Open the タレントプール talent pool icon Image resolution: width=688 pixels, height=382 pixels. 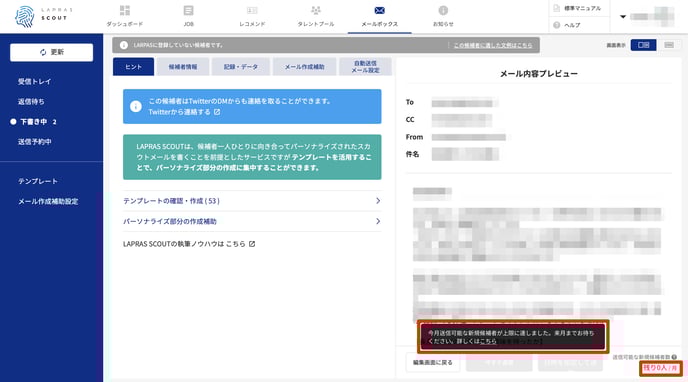315,10
